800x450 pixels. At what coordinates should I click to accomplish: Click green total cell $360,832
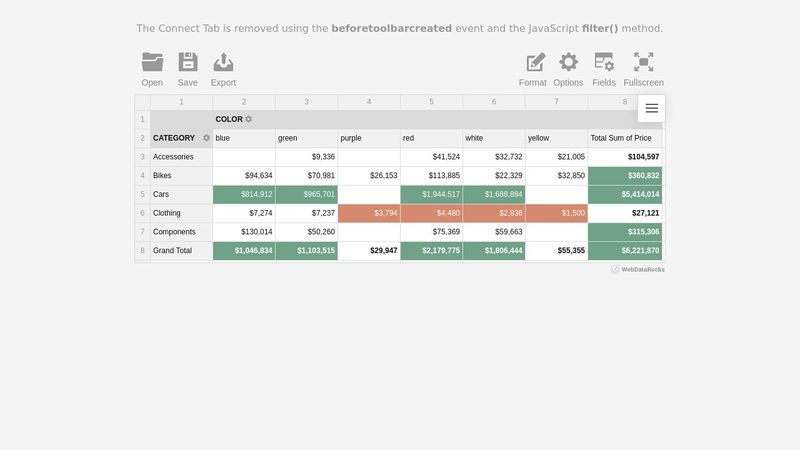(625, 176)
